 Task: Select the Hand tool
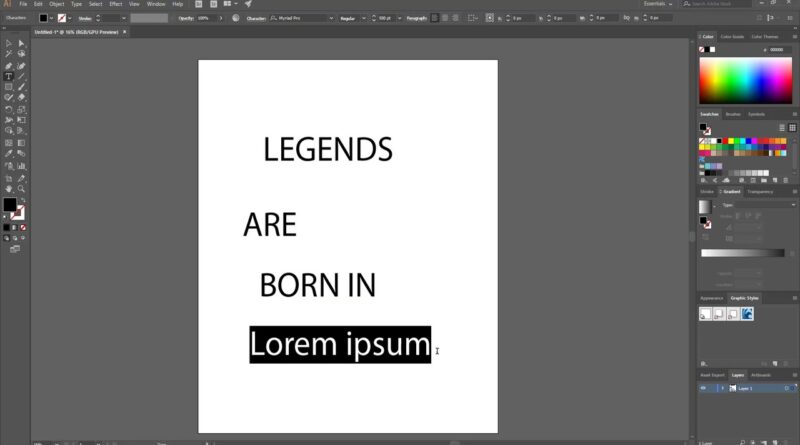(8, 188)
